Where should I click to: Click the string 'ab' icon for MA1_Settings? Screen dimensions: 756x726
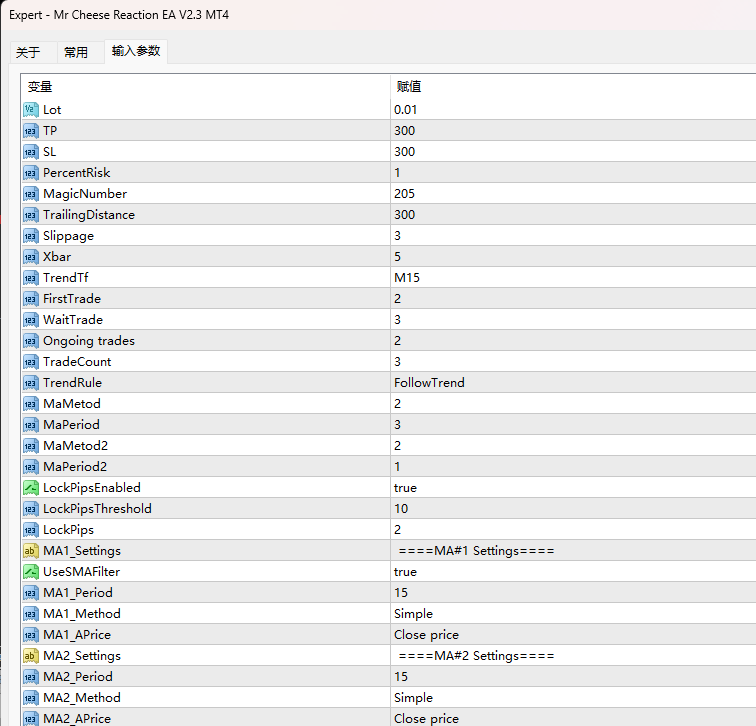[30, 551]
